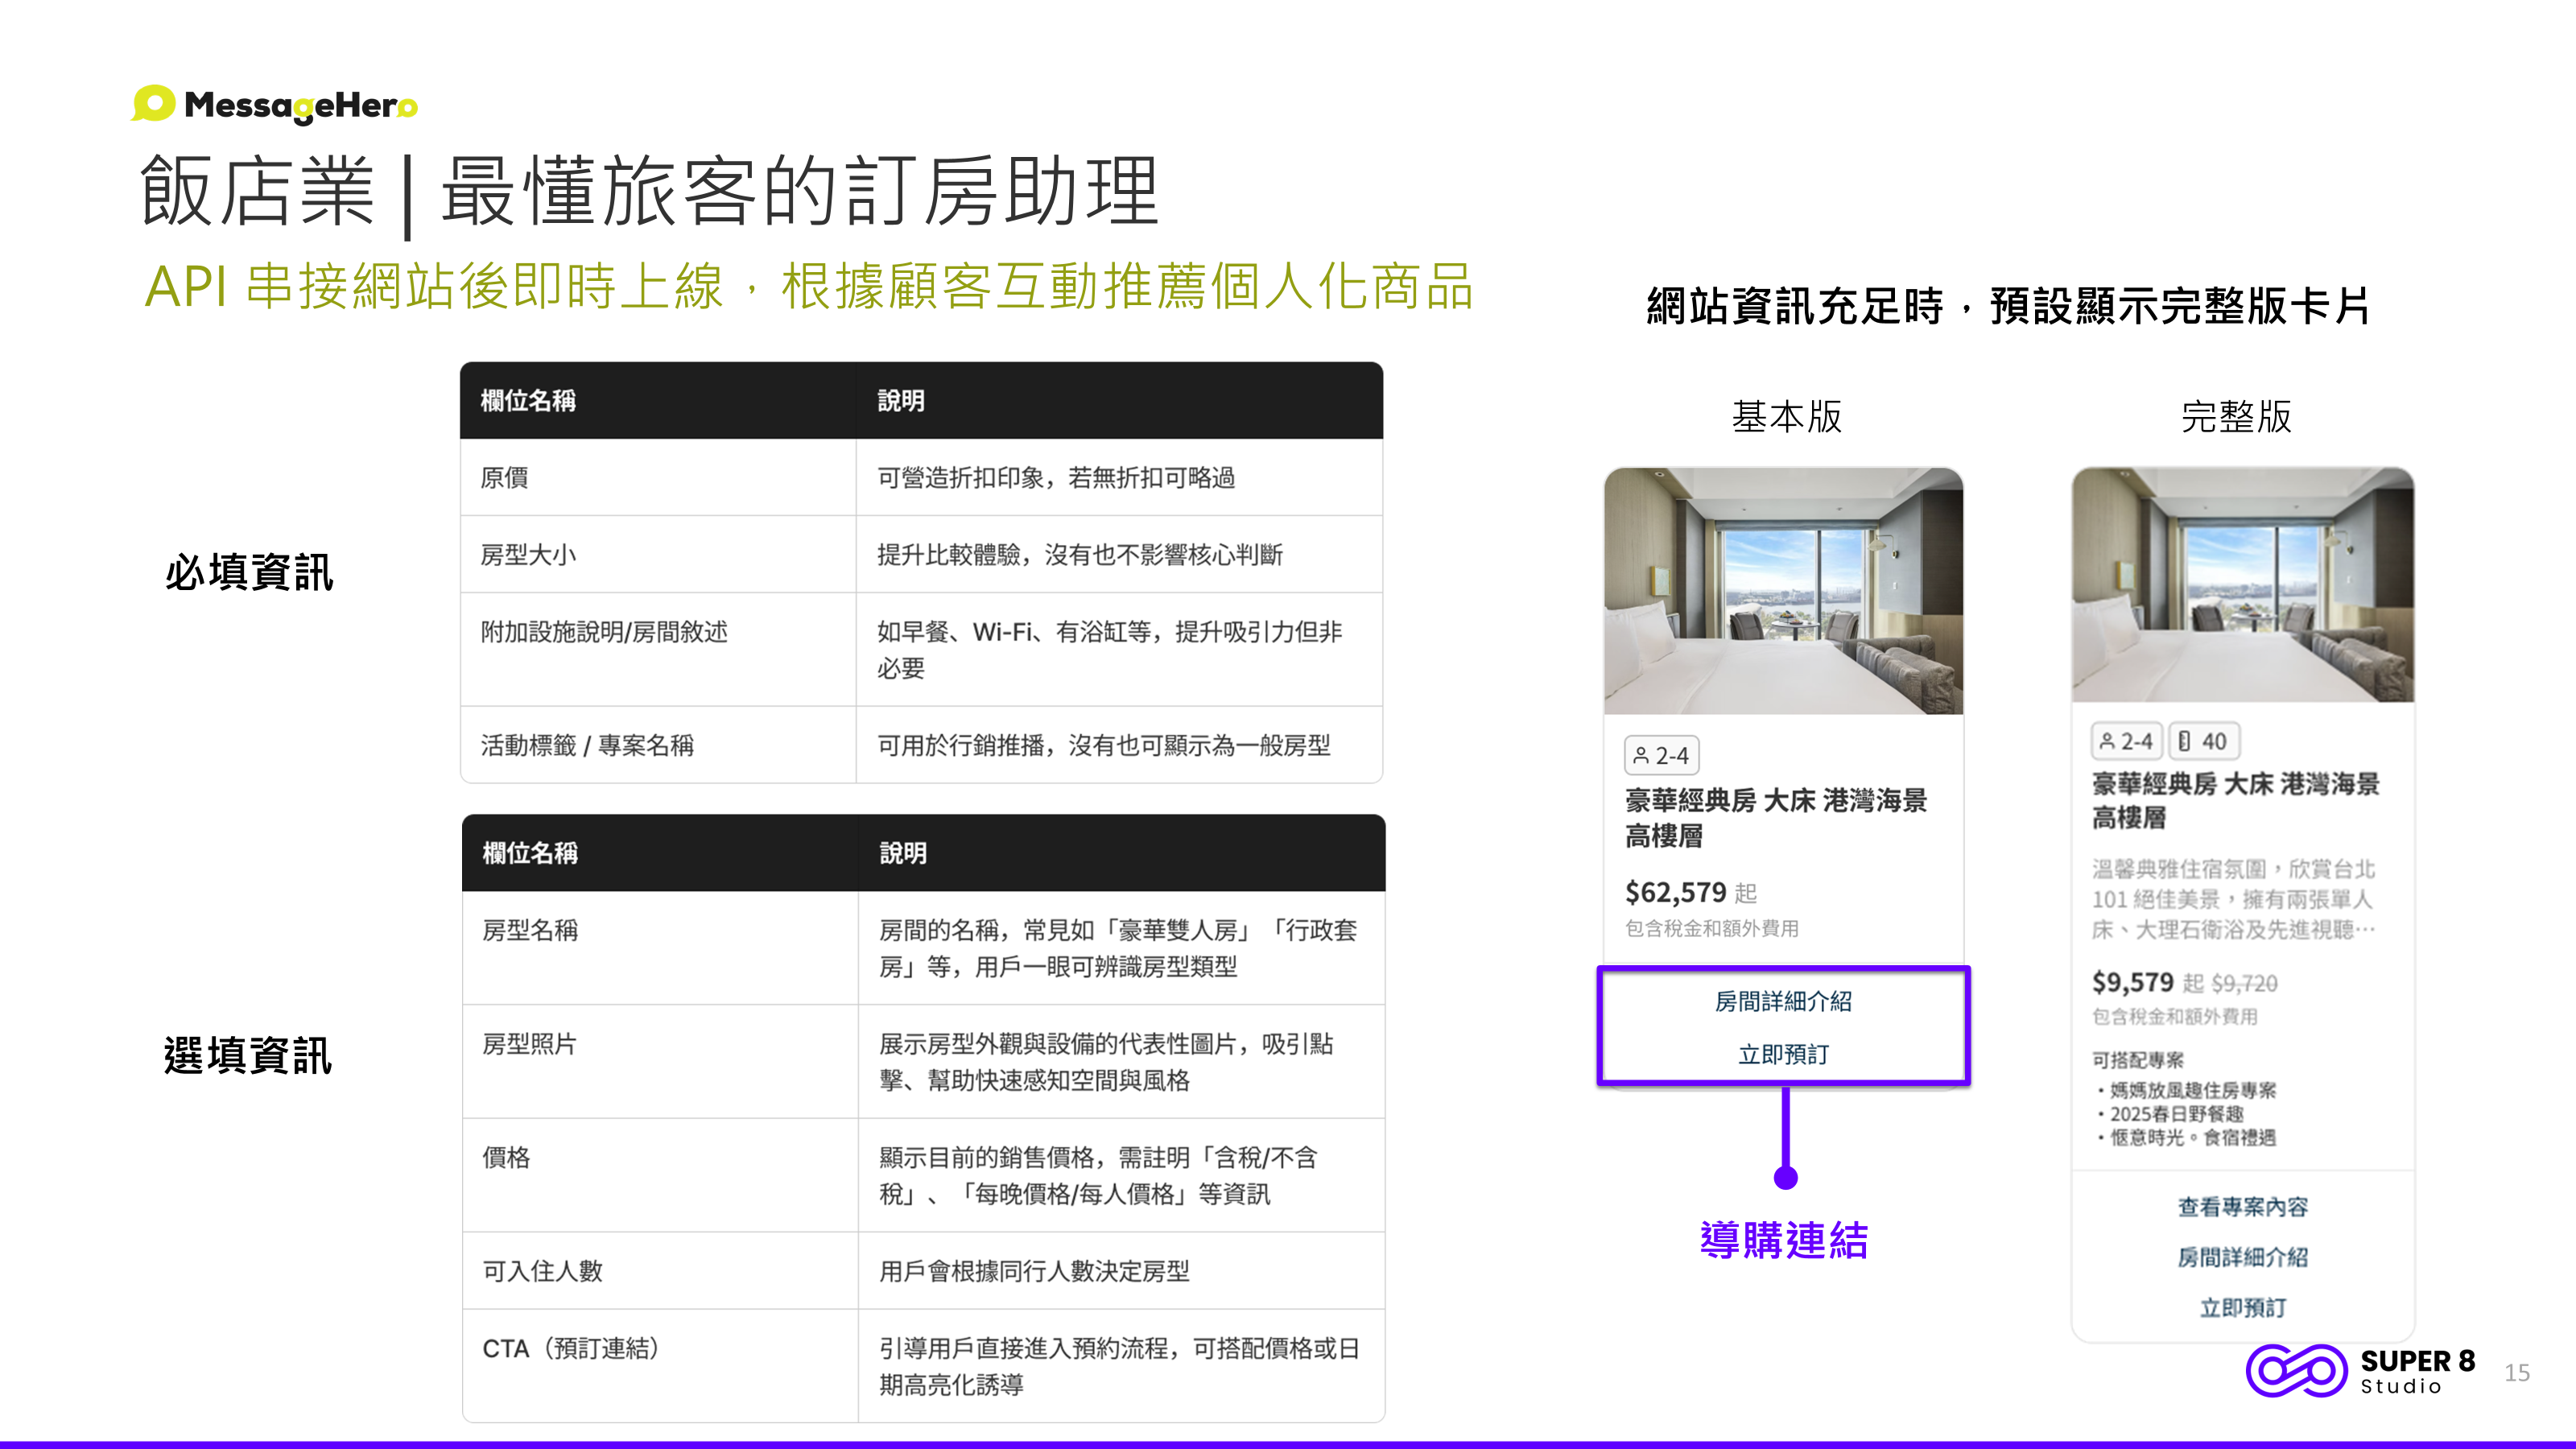This screenshot has width=2576, height=1449.
Task: Click the Super 8 Studio logo
Action: click(x=2360, y=1372)
